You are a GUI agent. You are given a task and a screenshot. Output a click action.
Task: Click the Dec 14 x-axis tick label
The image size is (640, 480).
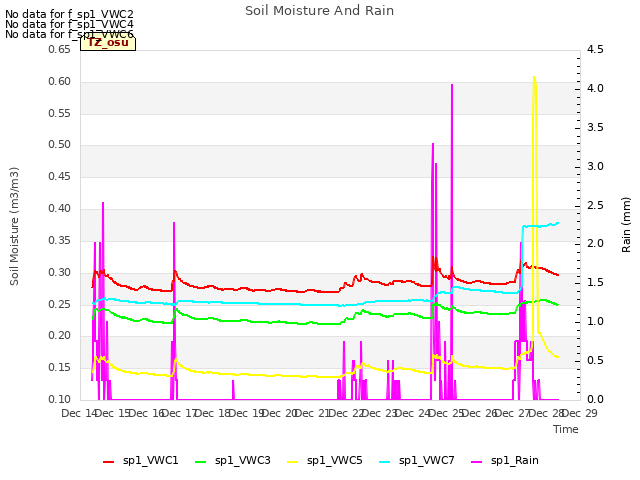79,413
